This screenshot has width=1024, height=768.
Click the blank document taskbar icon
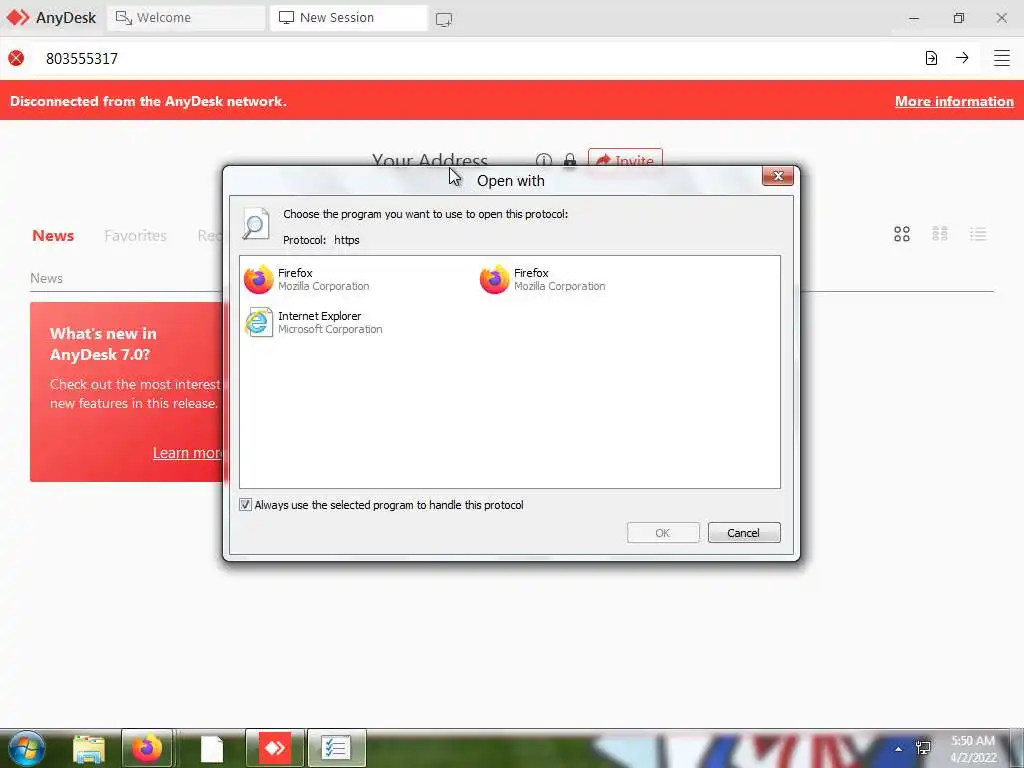click(x=212, y=749)
